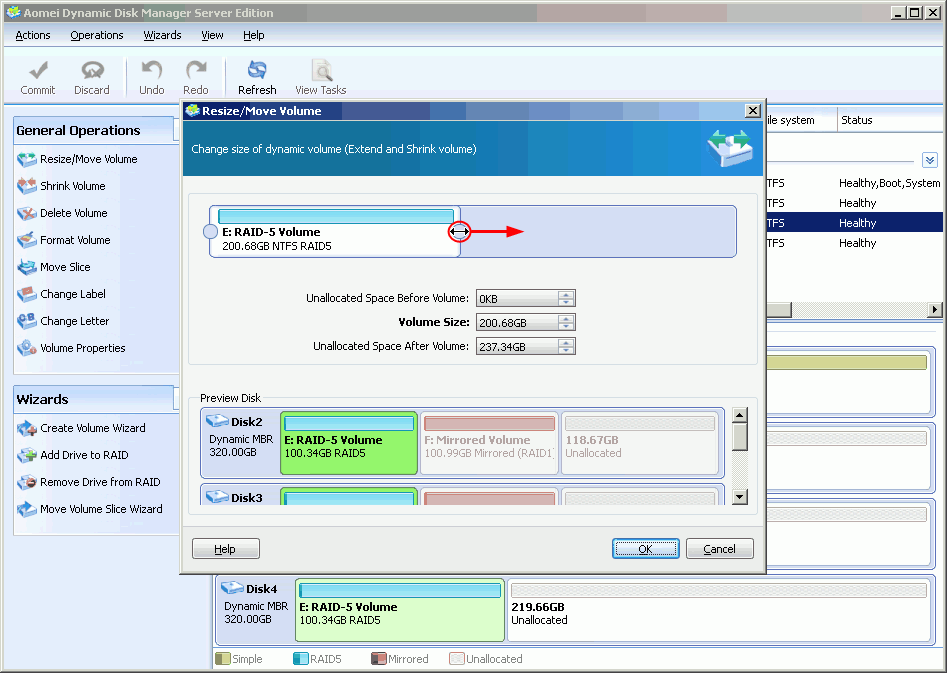Click the Preview Disk scroll down arrow
947x673 pixels.
(x=740, y=497)
